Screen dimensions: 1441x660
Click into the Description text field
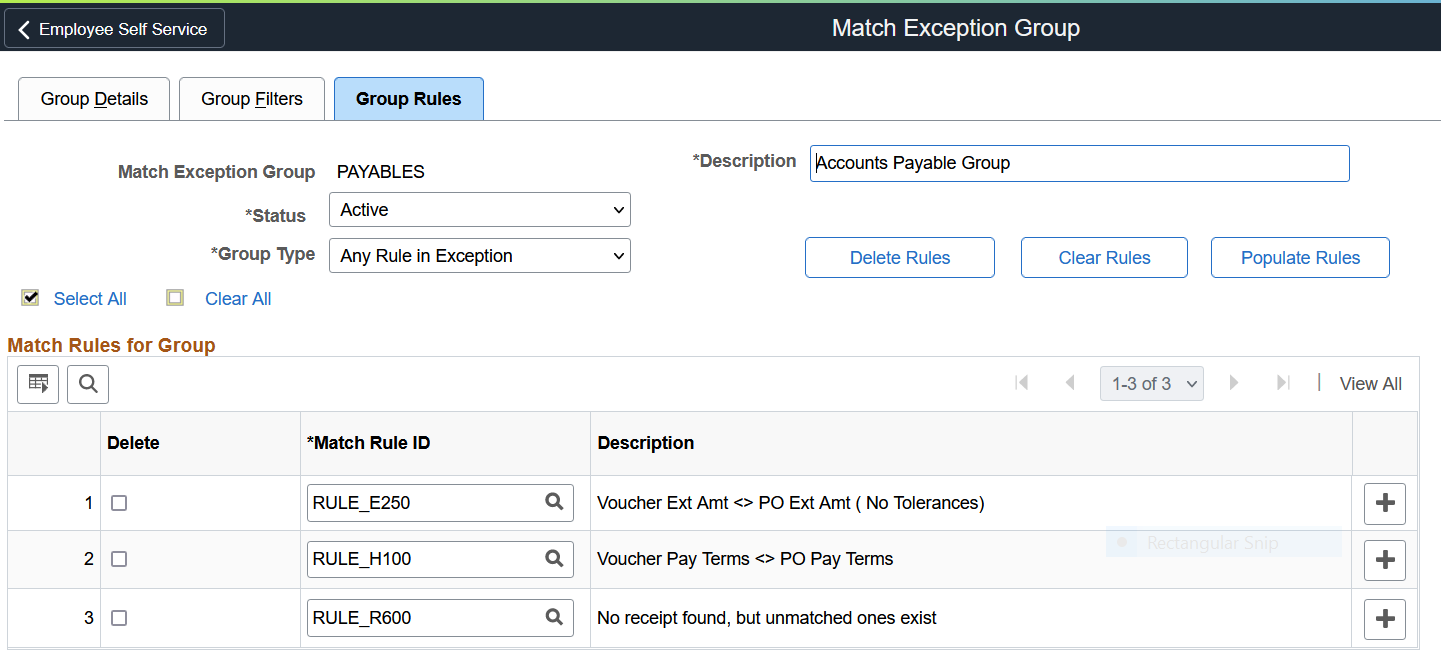[x=1079, y=164]
